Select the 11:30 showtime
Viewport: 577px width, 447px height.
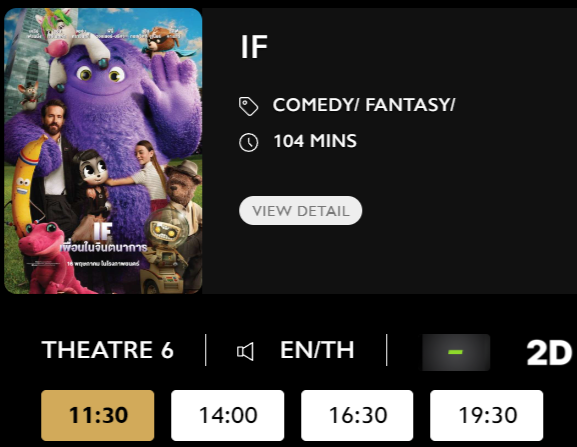click(98, 415)
